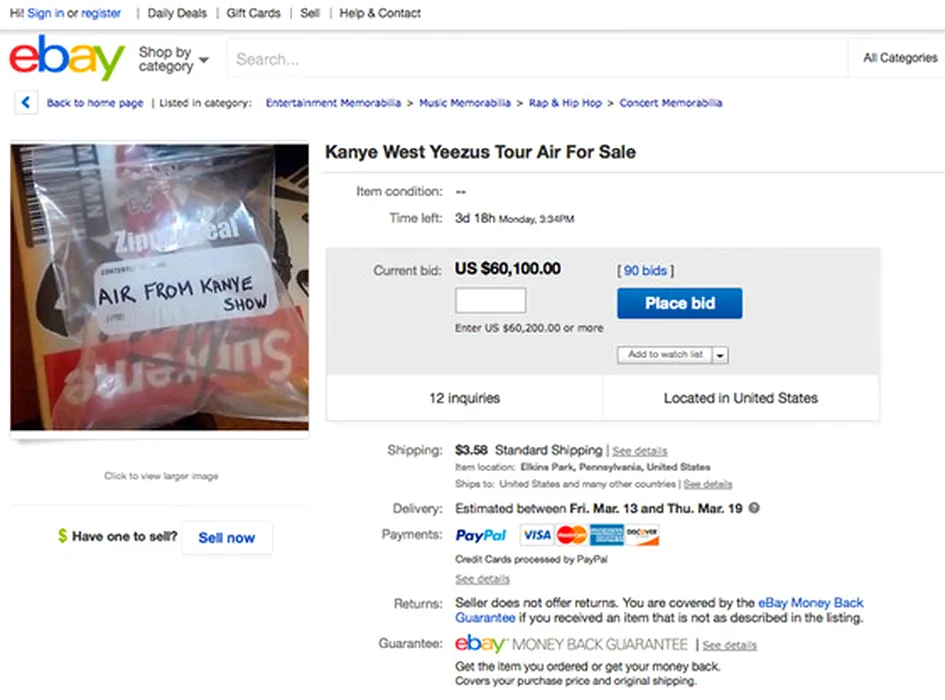This screenshot has width=945, height=700.
Task: Expand the All Categories search filter
Action: point(899,58)
